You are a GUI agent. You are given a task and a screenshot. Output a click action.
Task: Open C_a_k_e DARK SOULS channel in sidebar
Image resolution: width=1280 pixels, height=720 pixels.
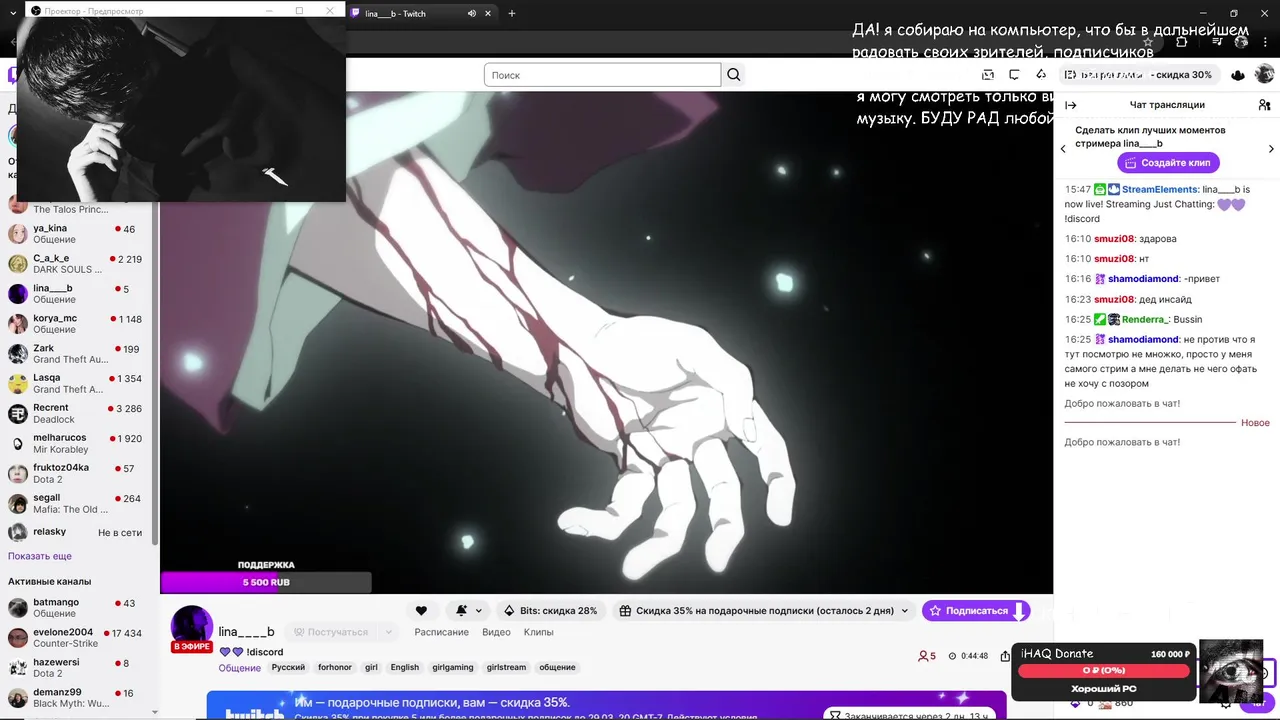(79, 264)
